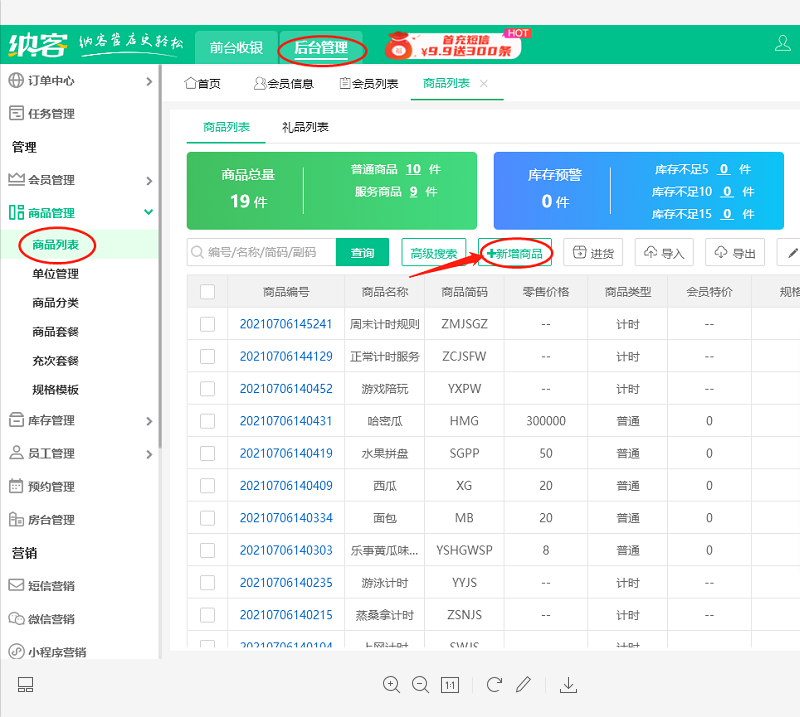Tick the checkbox for 哈密瓜 row

[x=207, y=421]
